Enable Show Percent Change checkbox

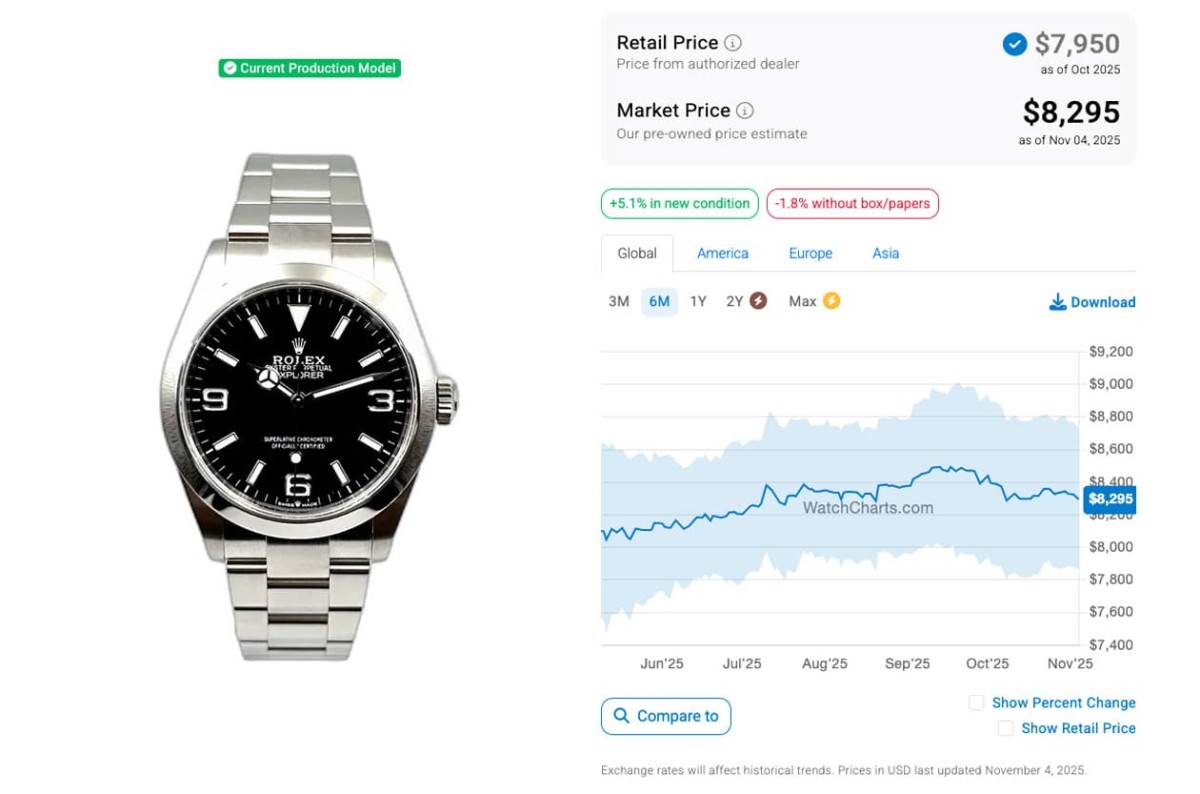[x=976, y=703]
